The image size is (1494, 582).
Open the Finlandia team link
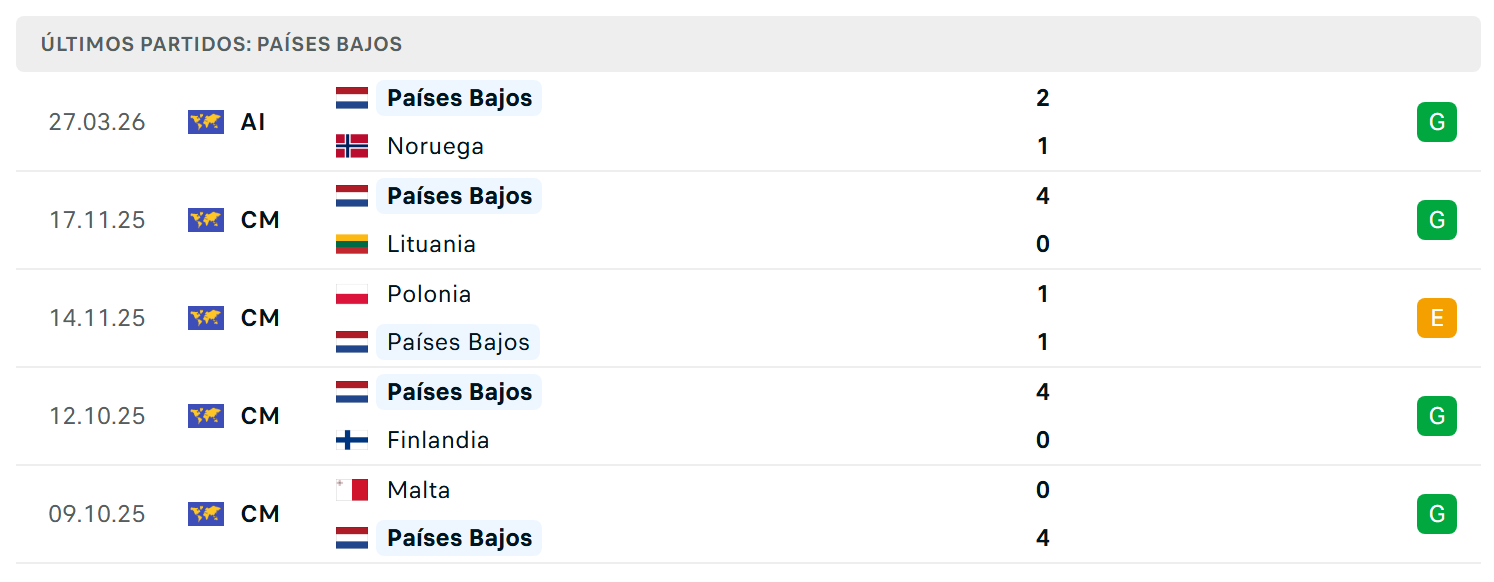coord(438,440)
